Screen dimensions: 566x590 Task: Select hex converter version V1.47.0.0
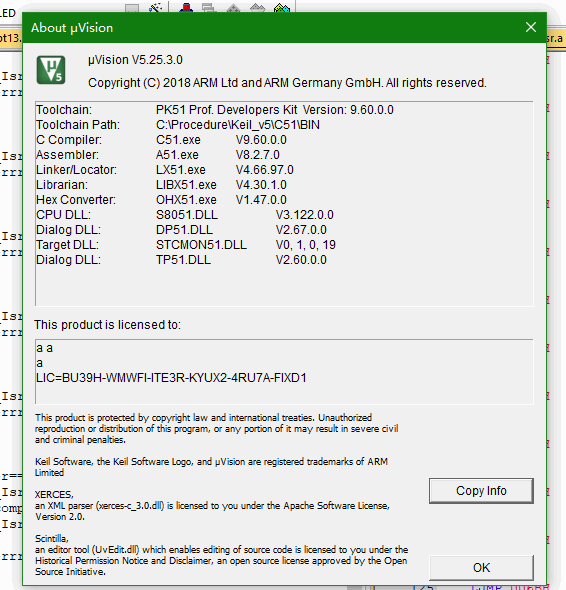(261, 200)
